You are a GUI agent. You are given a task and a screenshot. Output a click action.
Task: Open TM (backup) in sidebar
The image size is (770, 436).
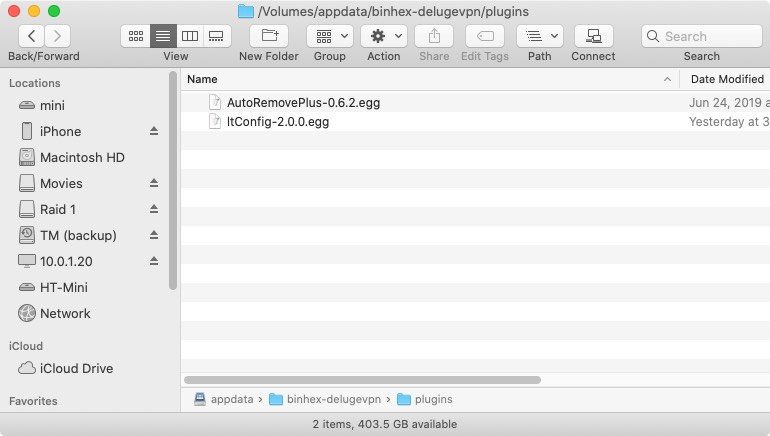[x=78, y=236]
